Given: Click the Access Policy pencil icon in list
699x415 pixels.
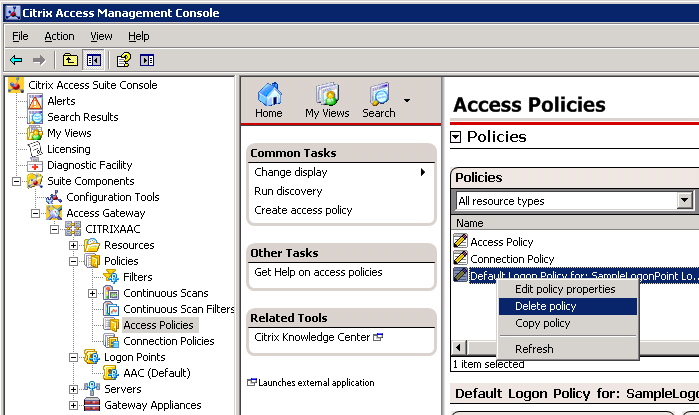Looking at the screenshot, I should [x=461, y=241].
